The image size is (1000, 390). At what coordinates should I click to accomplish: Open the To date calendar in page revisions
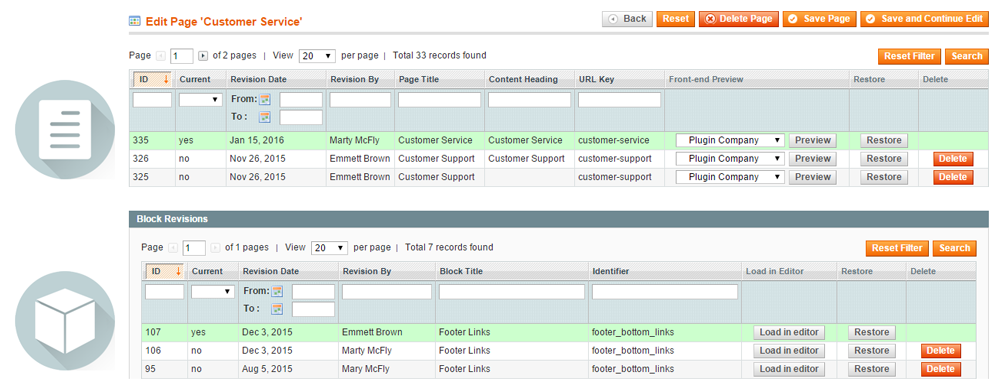click(x=265, y=117)
